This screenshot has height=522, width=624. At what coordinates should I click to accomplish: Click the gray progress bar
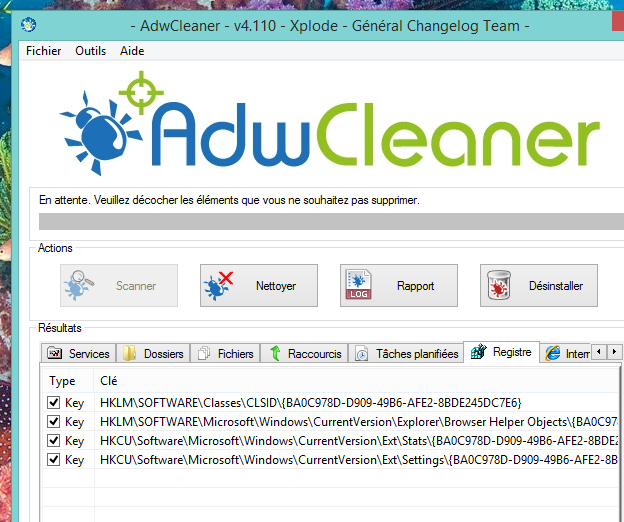tap(331, 221)
